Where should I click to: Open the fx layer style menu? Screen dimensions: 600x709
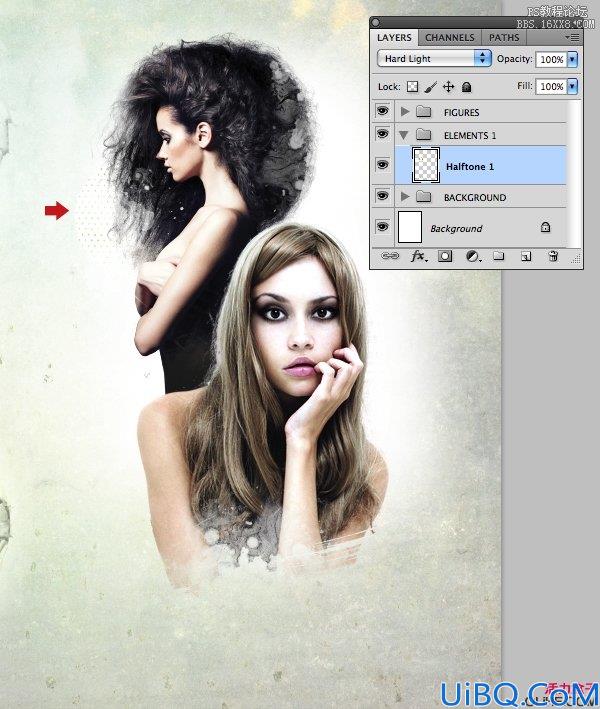418,256
